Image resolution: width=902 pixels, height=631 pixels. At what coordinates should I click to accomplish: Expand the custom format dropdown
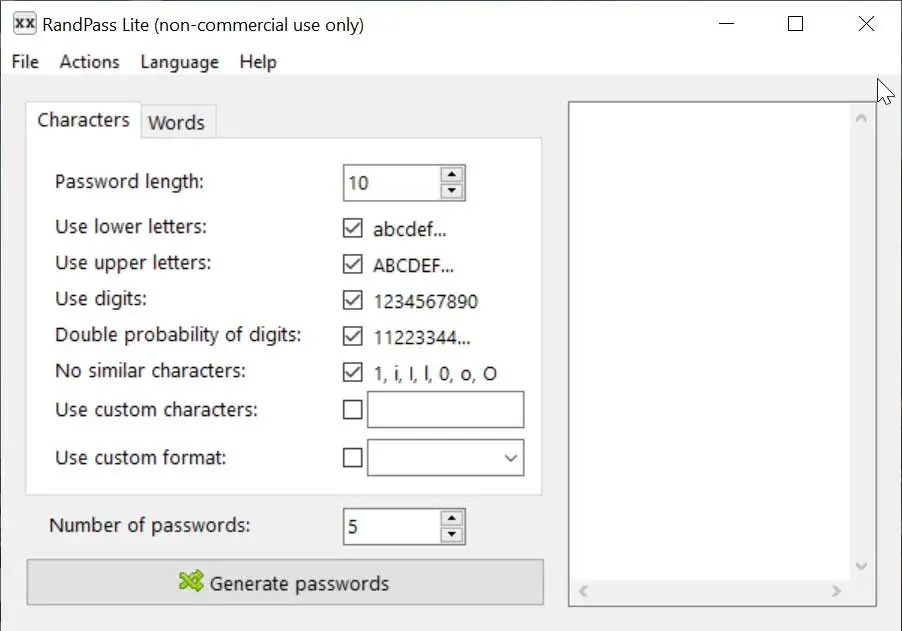click(511, 458)
